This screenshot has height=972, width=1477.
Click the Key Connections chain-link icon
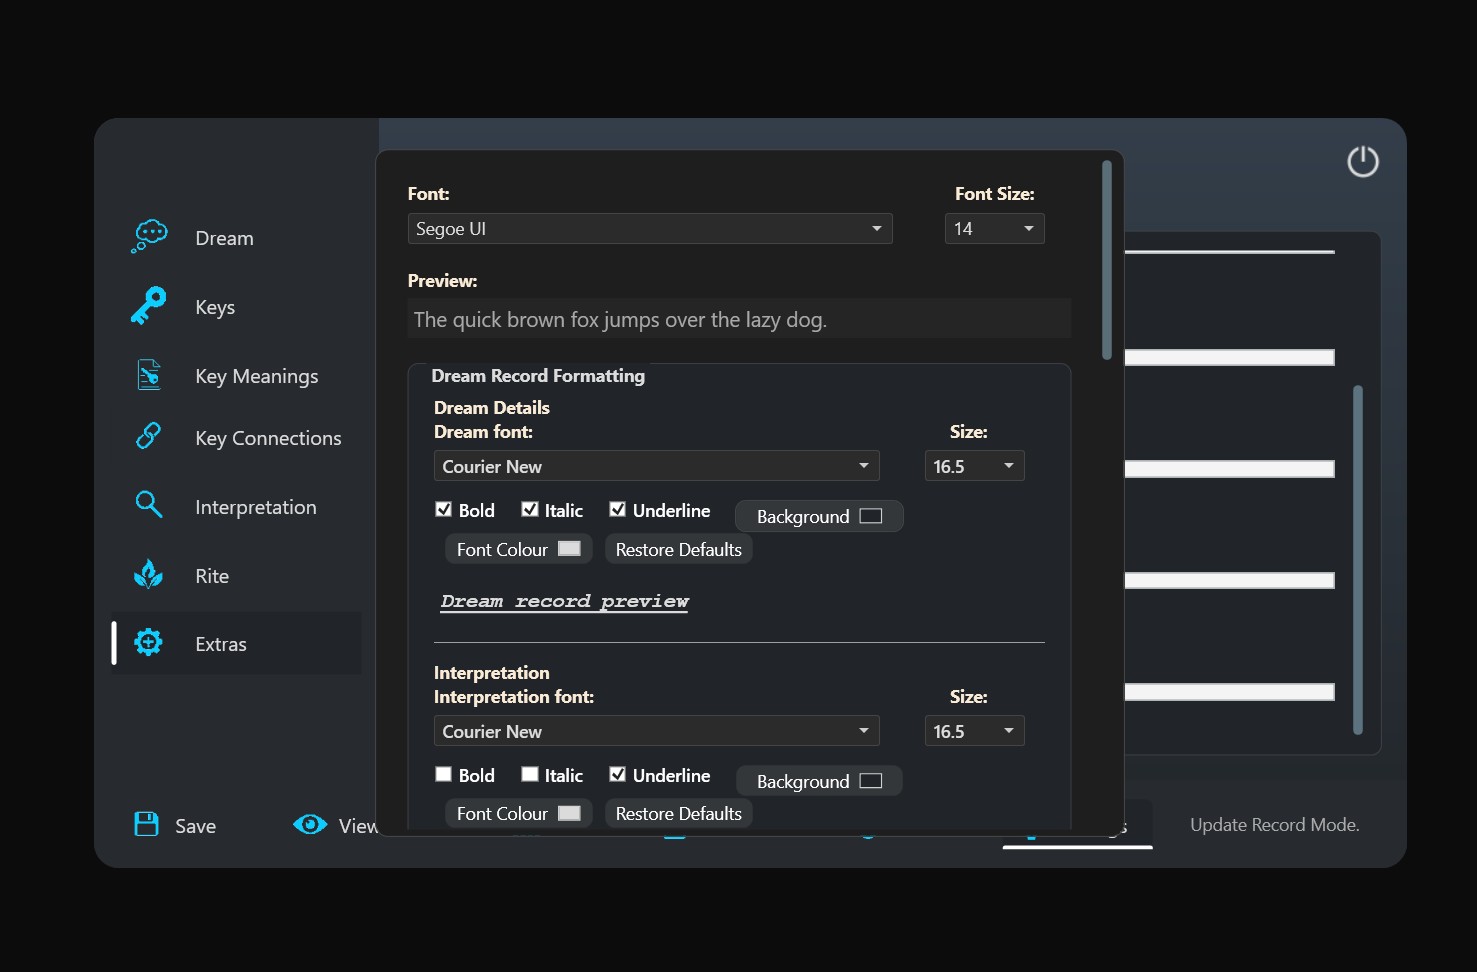point(149,437)
